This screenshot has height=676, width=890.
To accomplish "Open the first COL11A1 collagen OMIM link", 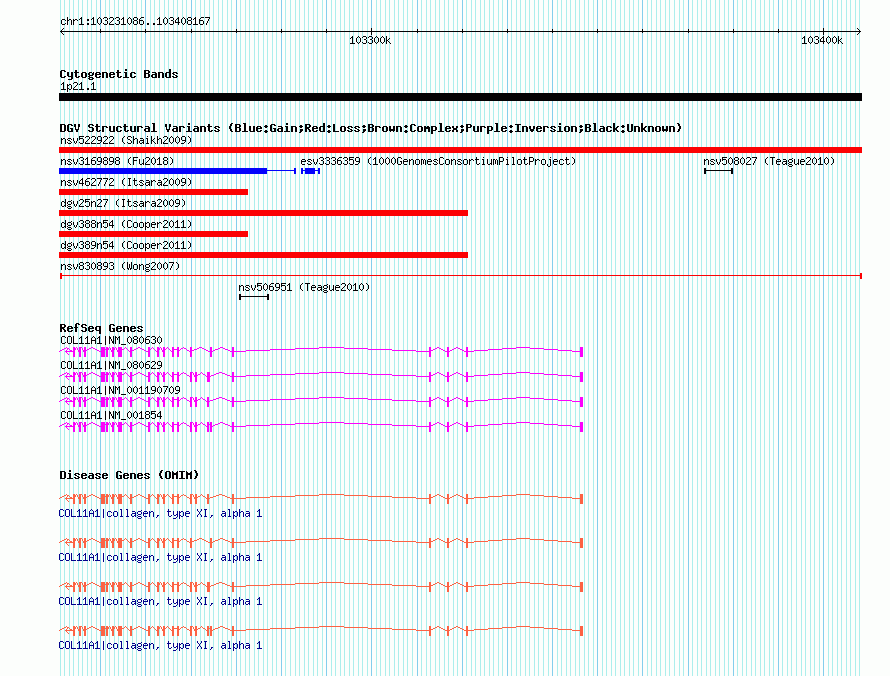I will pyautogui.click(x=160, y=514).
